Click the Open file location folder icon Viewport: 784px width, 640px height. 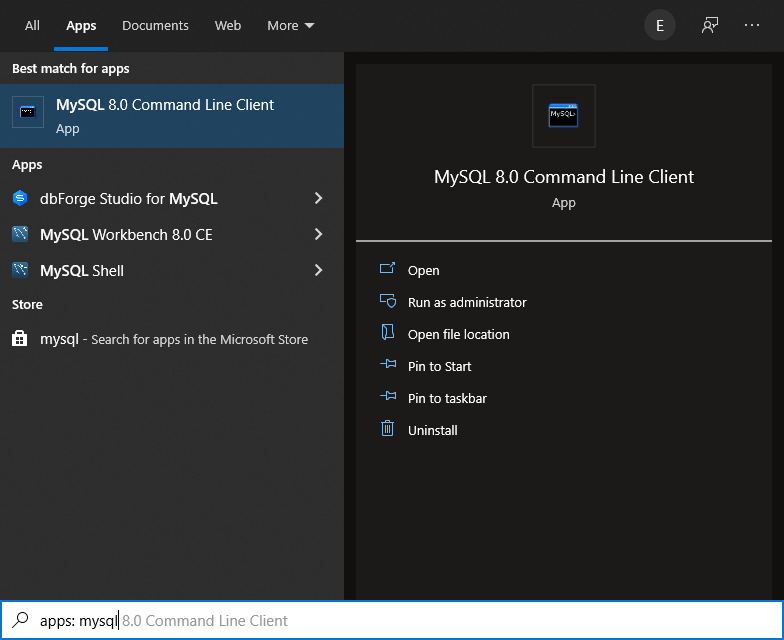tap(388, 332)
